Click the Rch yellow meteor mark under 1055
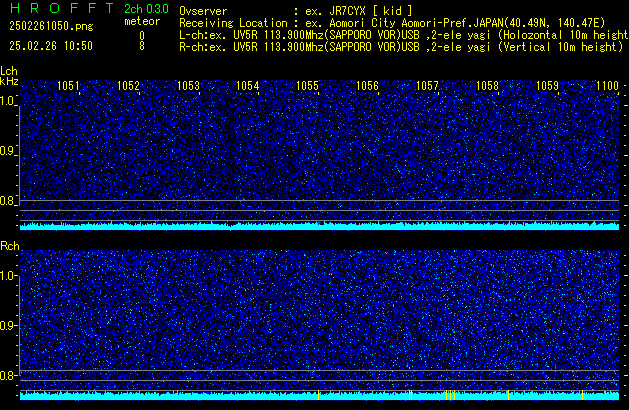 319,395
